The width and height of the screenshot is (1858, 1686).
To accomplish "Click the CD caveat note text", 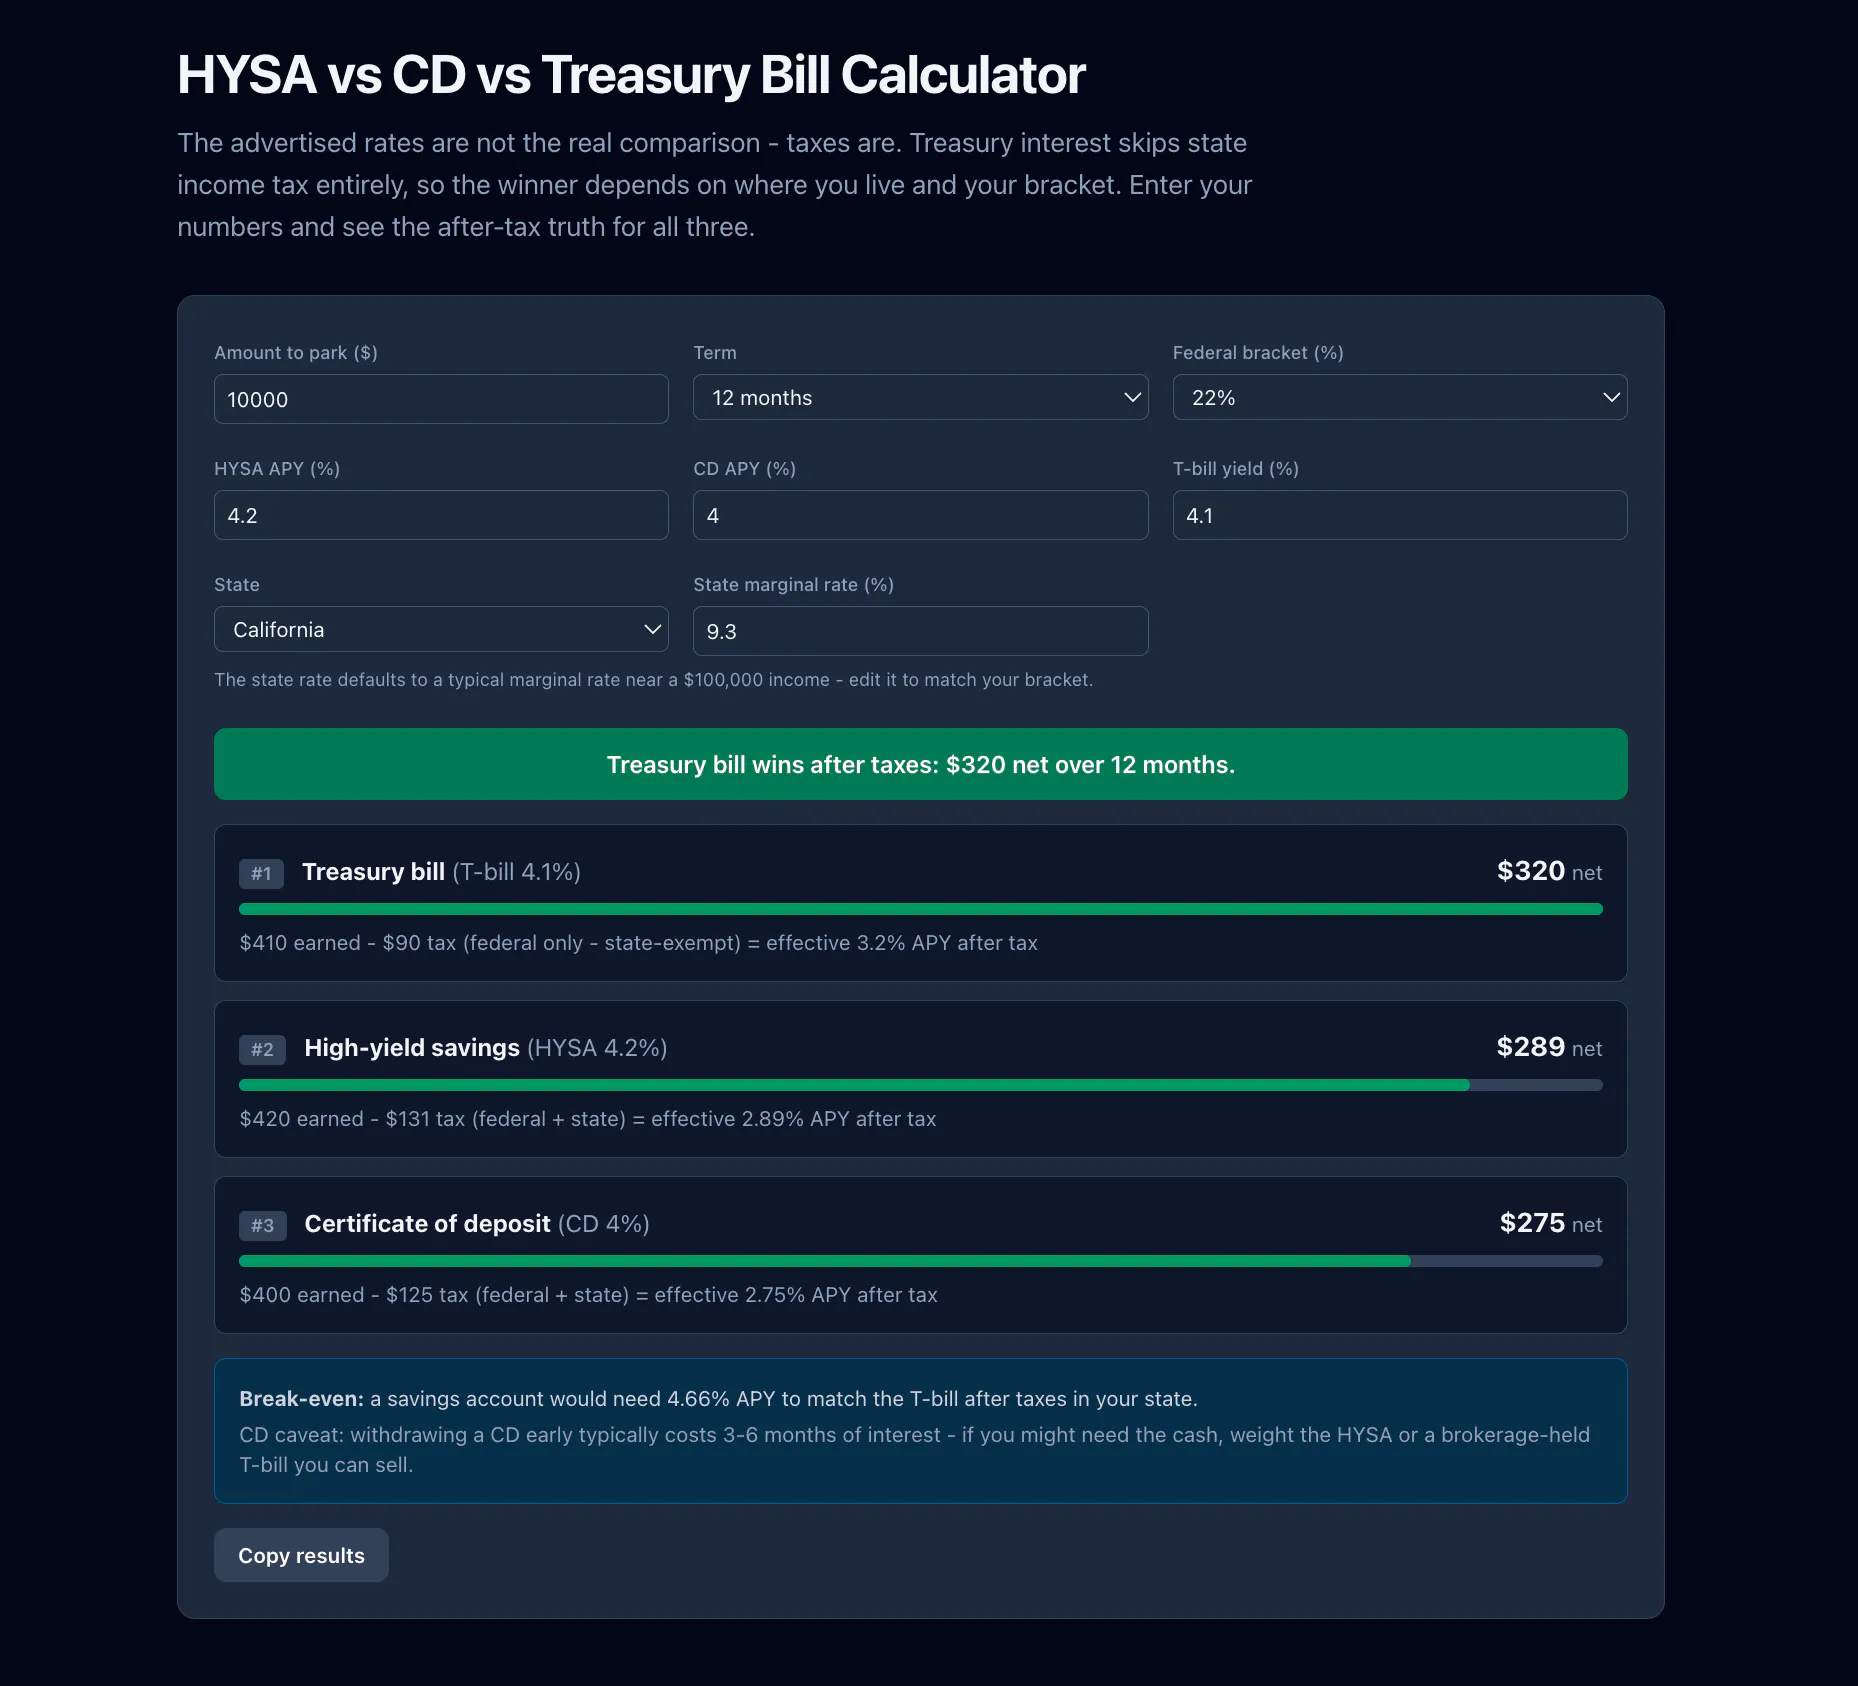I will point(914,1450).
